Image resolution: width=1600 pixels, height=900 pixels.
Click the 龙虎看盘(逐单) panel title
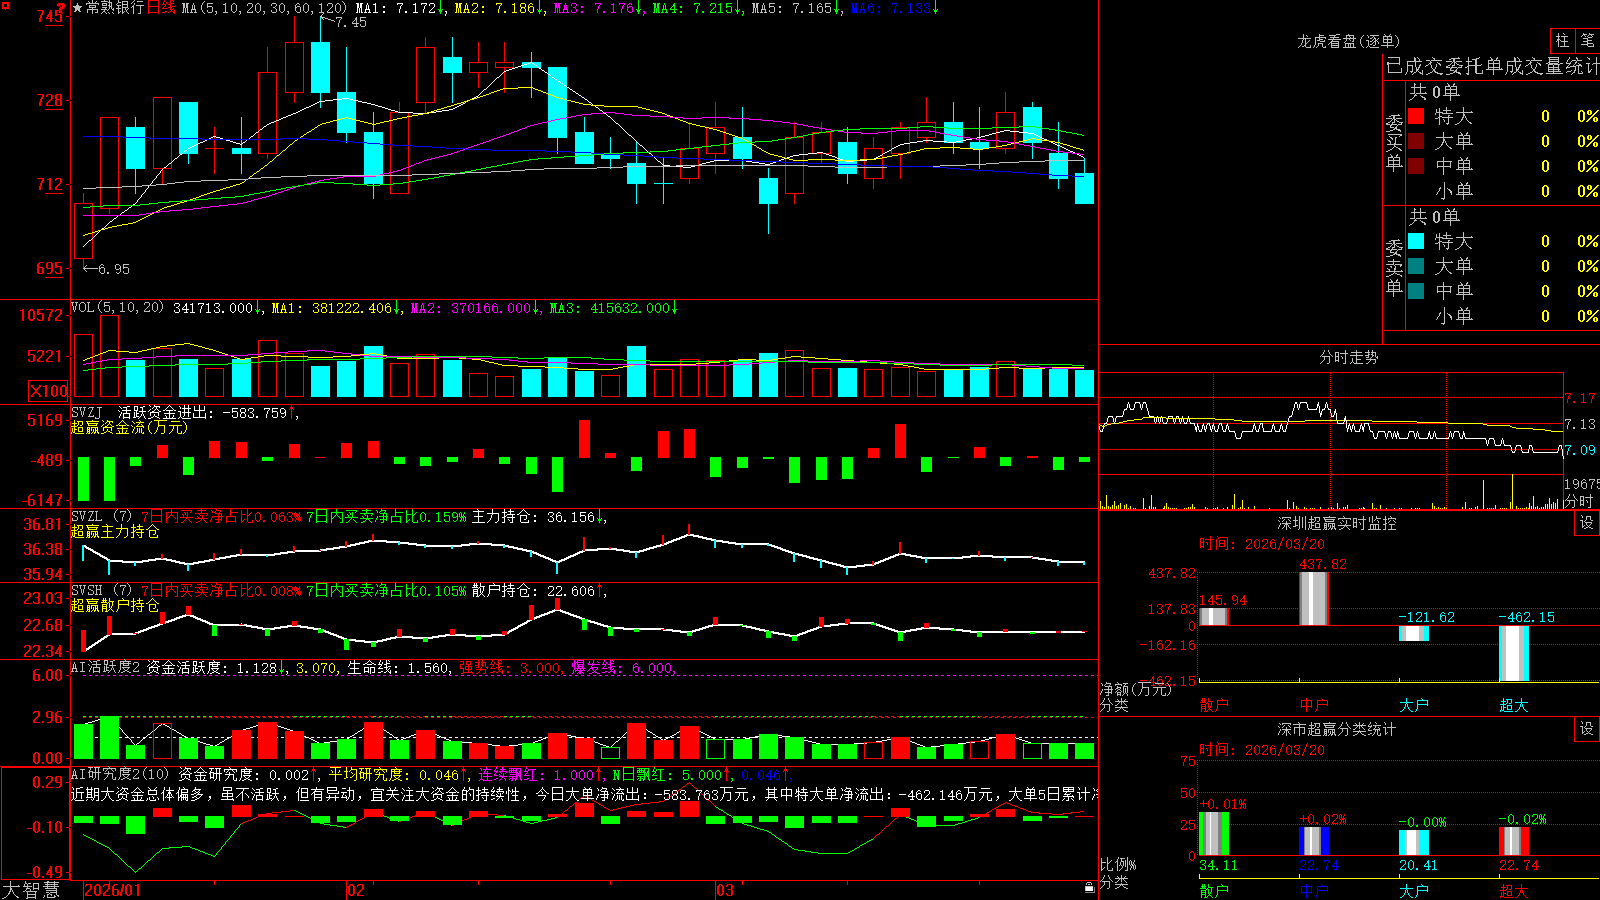(1348, 41)
